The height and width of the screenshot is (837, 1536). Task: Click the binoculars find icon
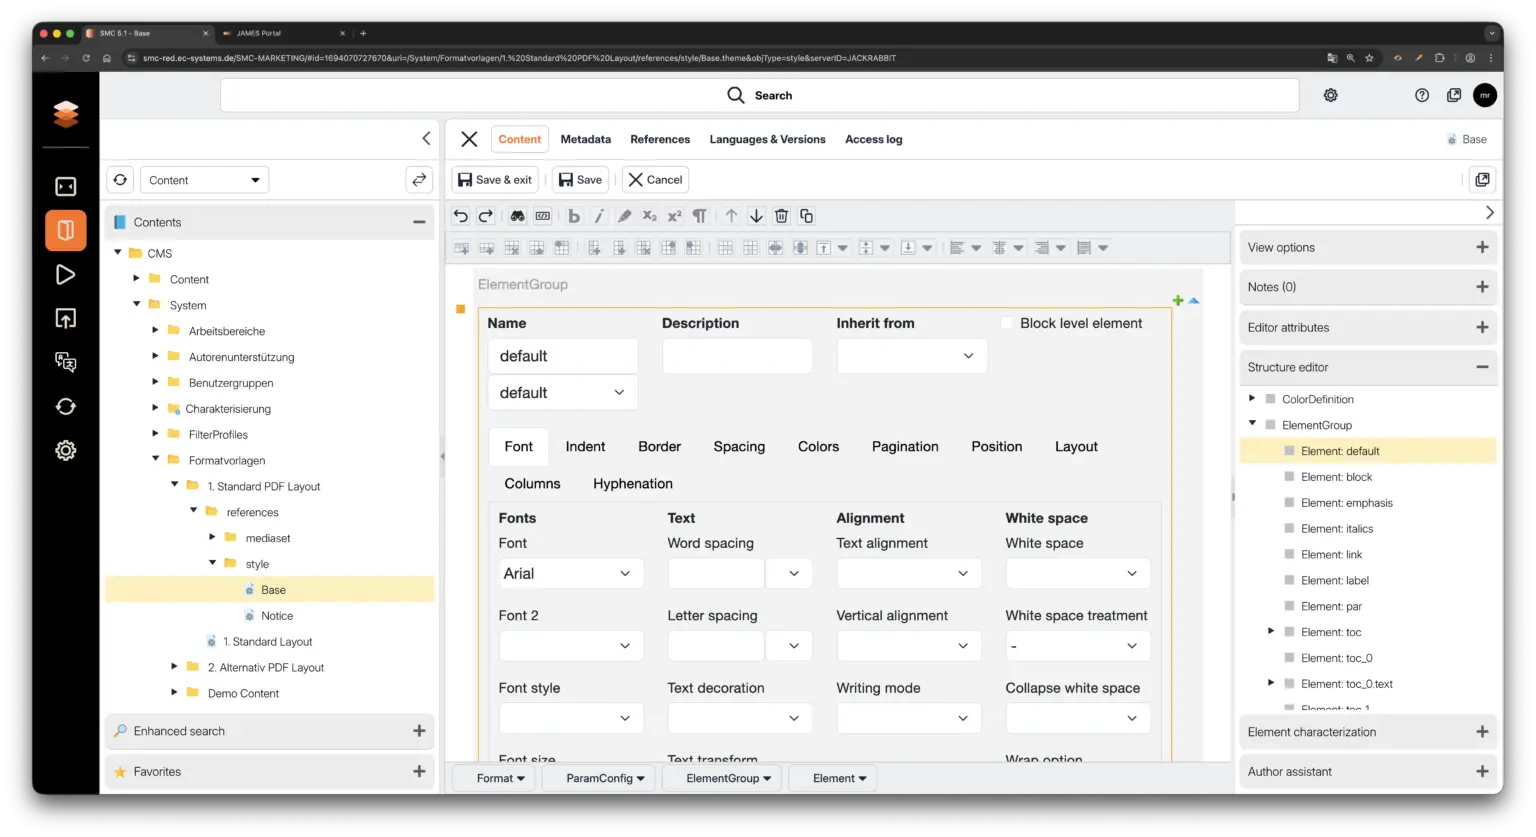pyautogui.click(x=517, y=216)
